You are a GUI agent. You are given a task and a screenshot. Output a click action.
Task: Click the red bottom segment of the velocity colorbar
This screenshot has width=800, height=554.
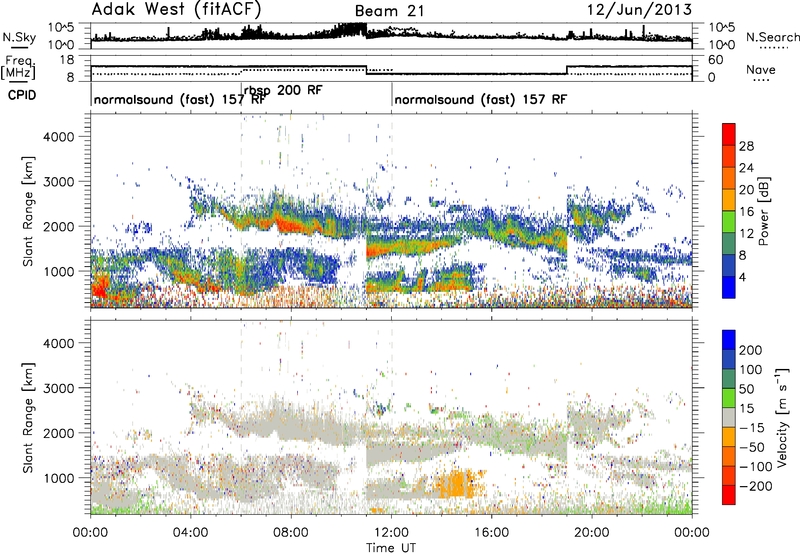point(729,495)
